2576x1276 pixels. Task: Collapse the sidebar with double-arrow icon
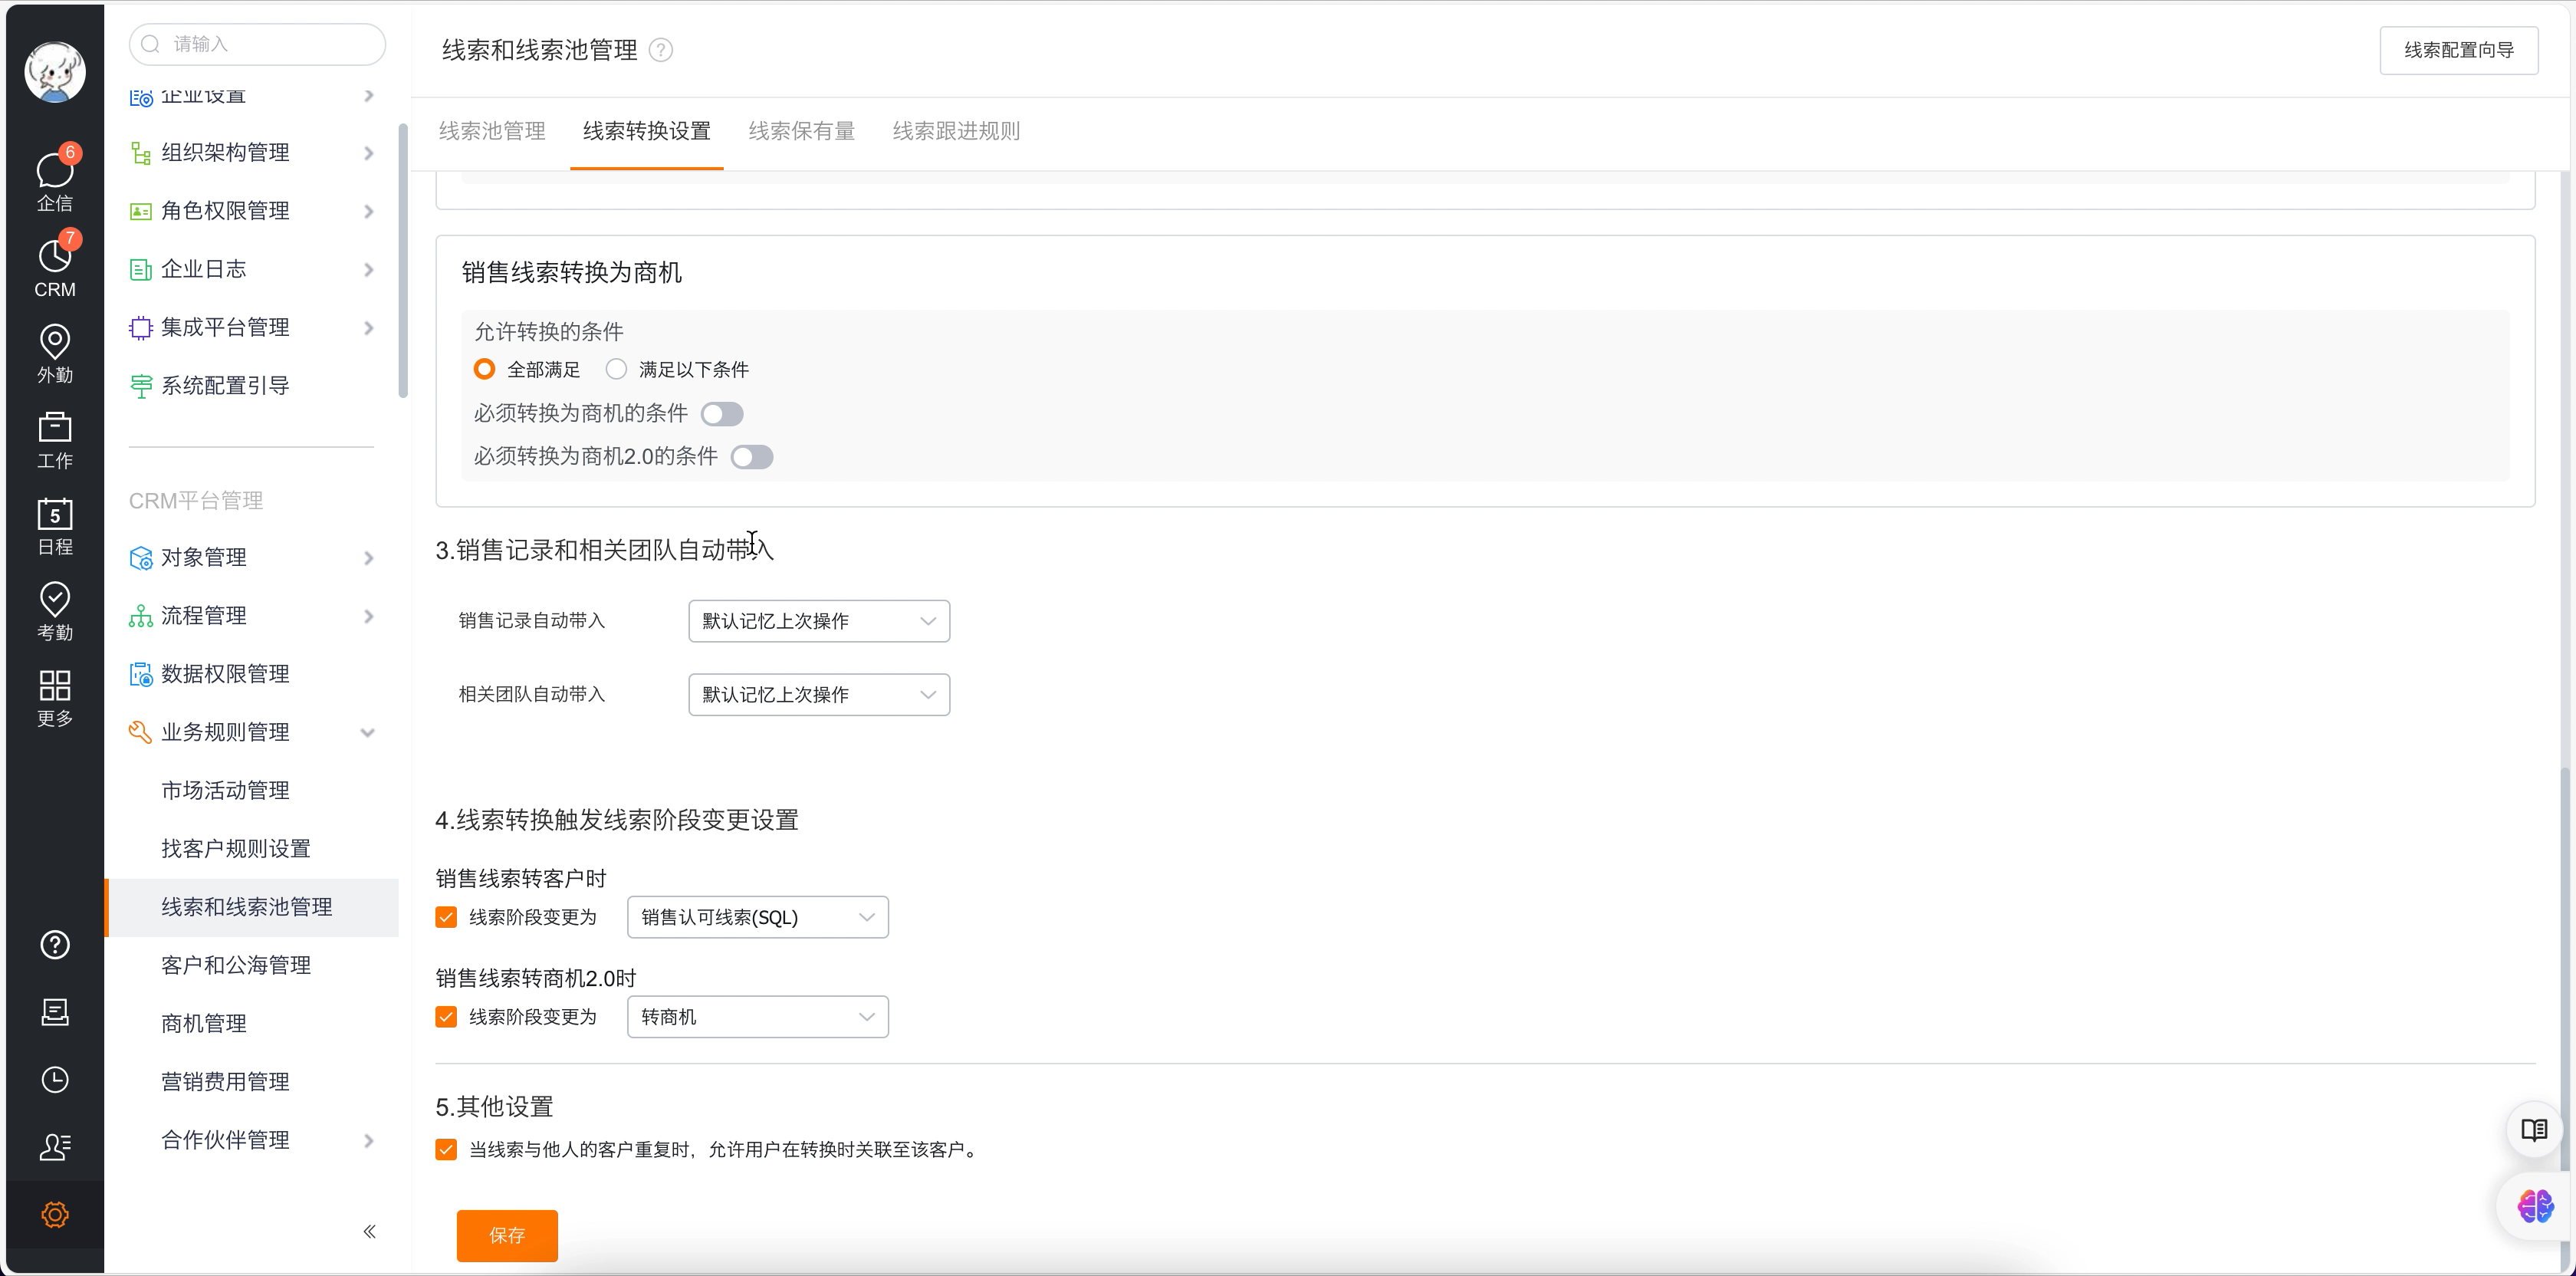click(x=369, y=1231)
